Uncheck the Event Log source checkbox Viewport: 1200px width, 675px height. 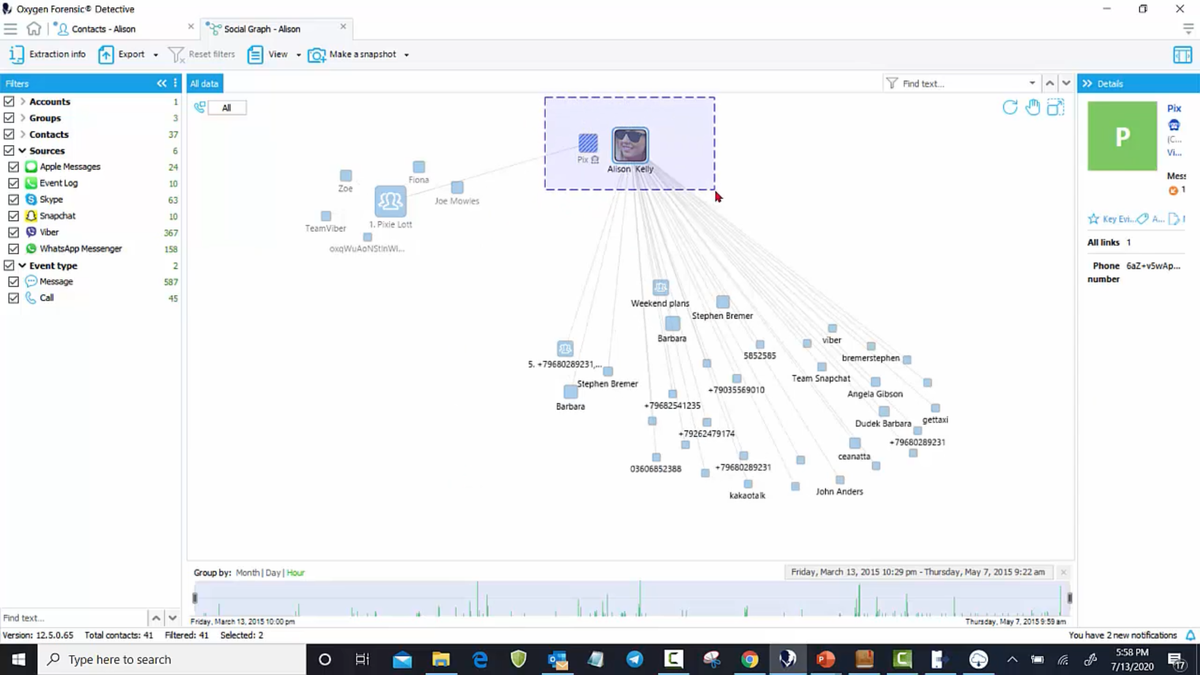pos(14,183)
